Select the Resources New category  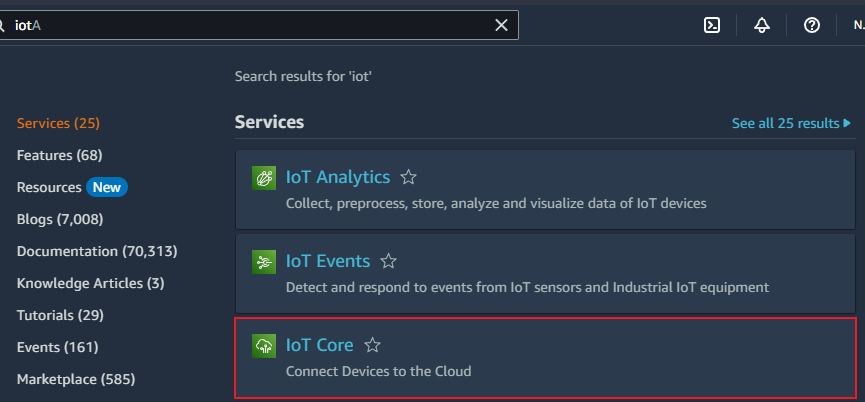(x=72, y=187)
